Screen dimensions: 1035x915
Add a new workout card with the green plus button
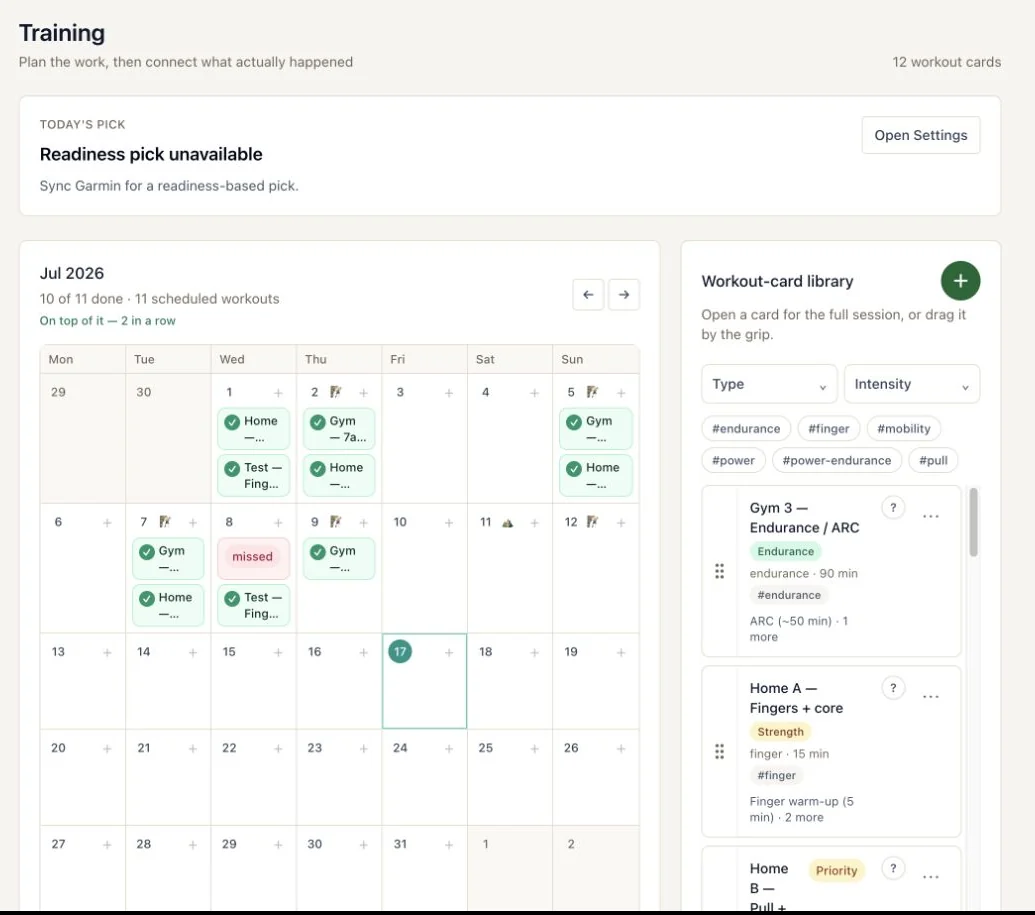click(960, 281)
